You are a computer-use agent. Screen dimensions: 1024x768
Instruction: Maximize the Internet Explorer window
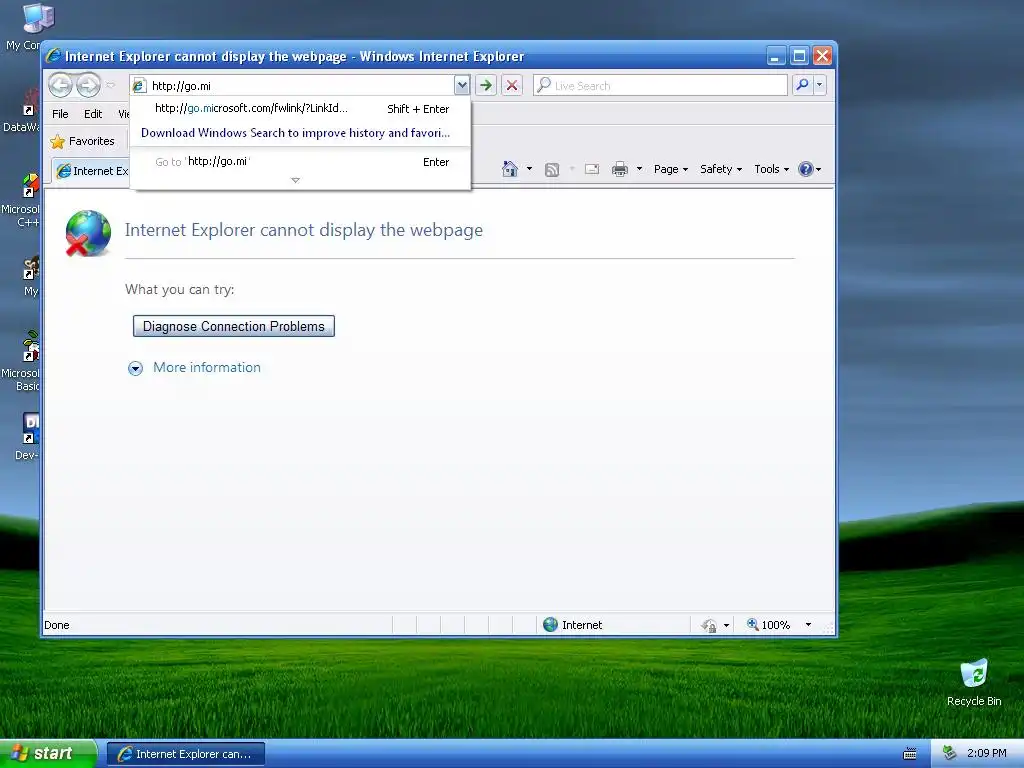pos(799,56)
